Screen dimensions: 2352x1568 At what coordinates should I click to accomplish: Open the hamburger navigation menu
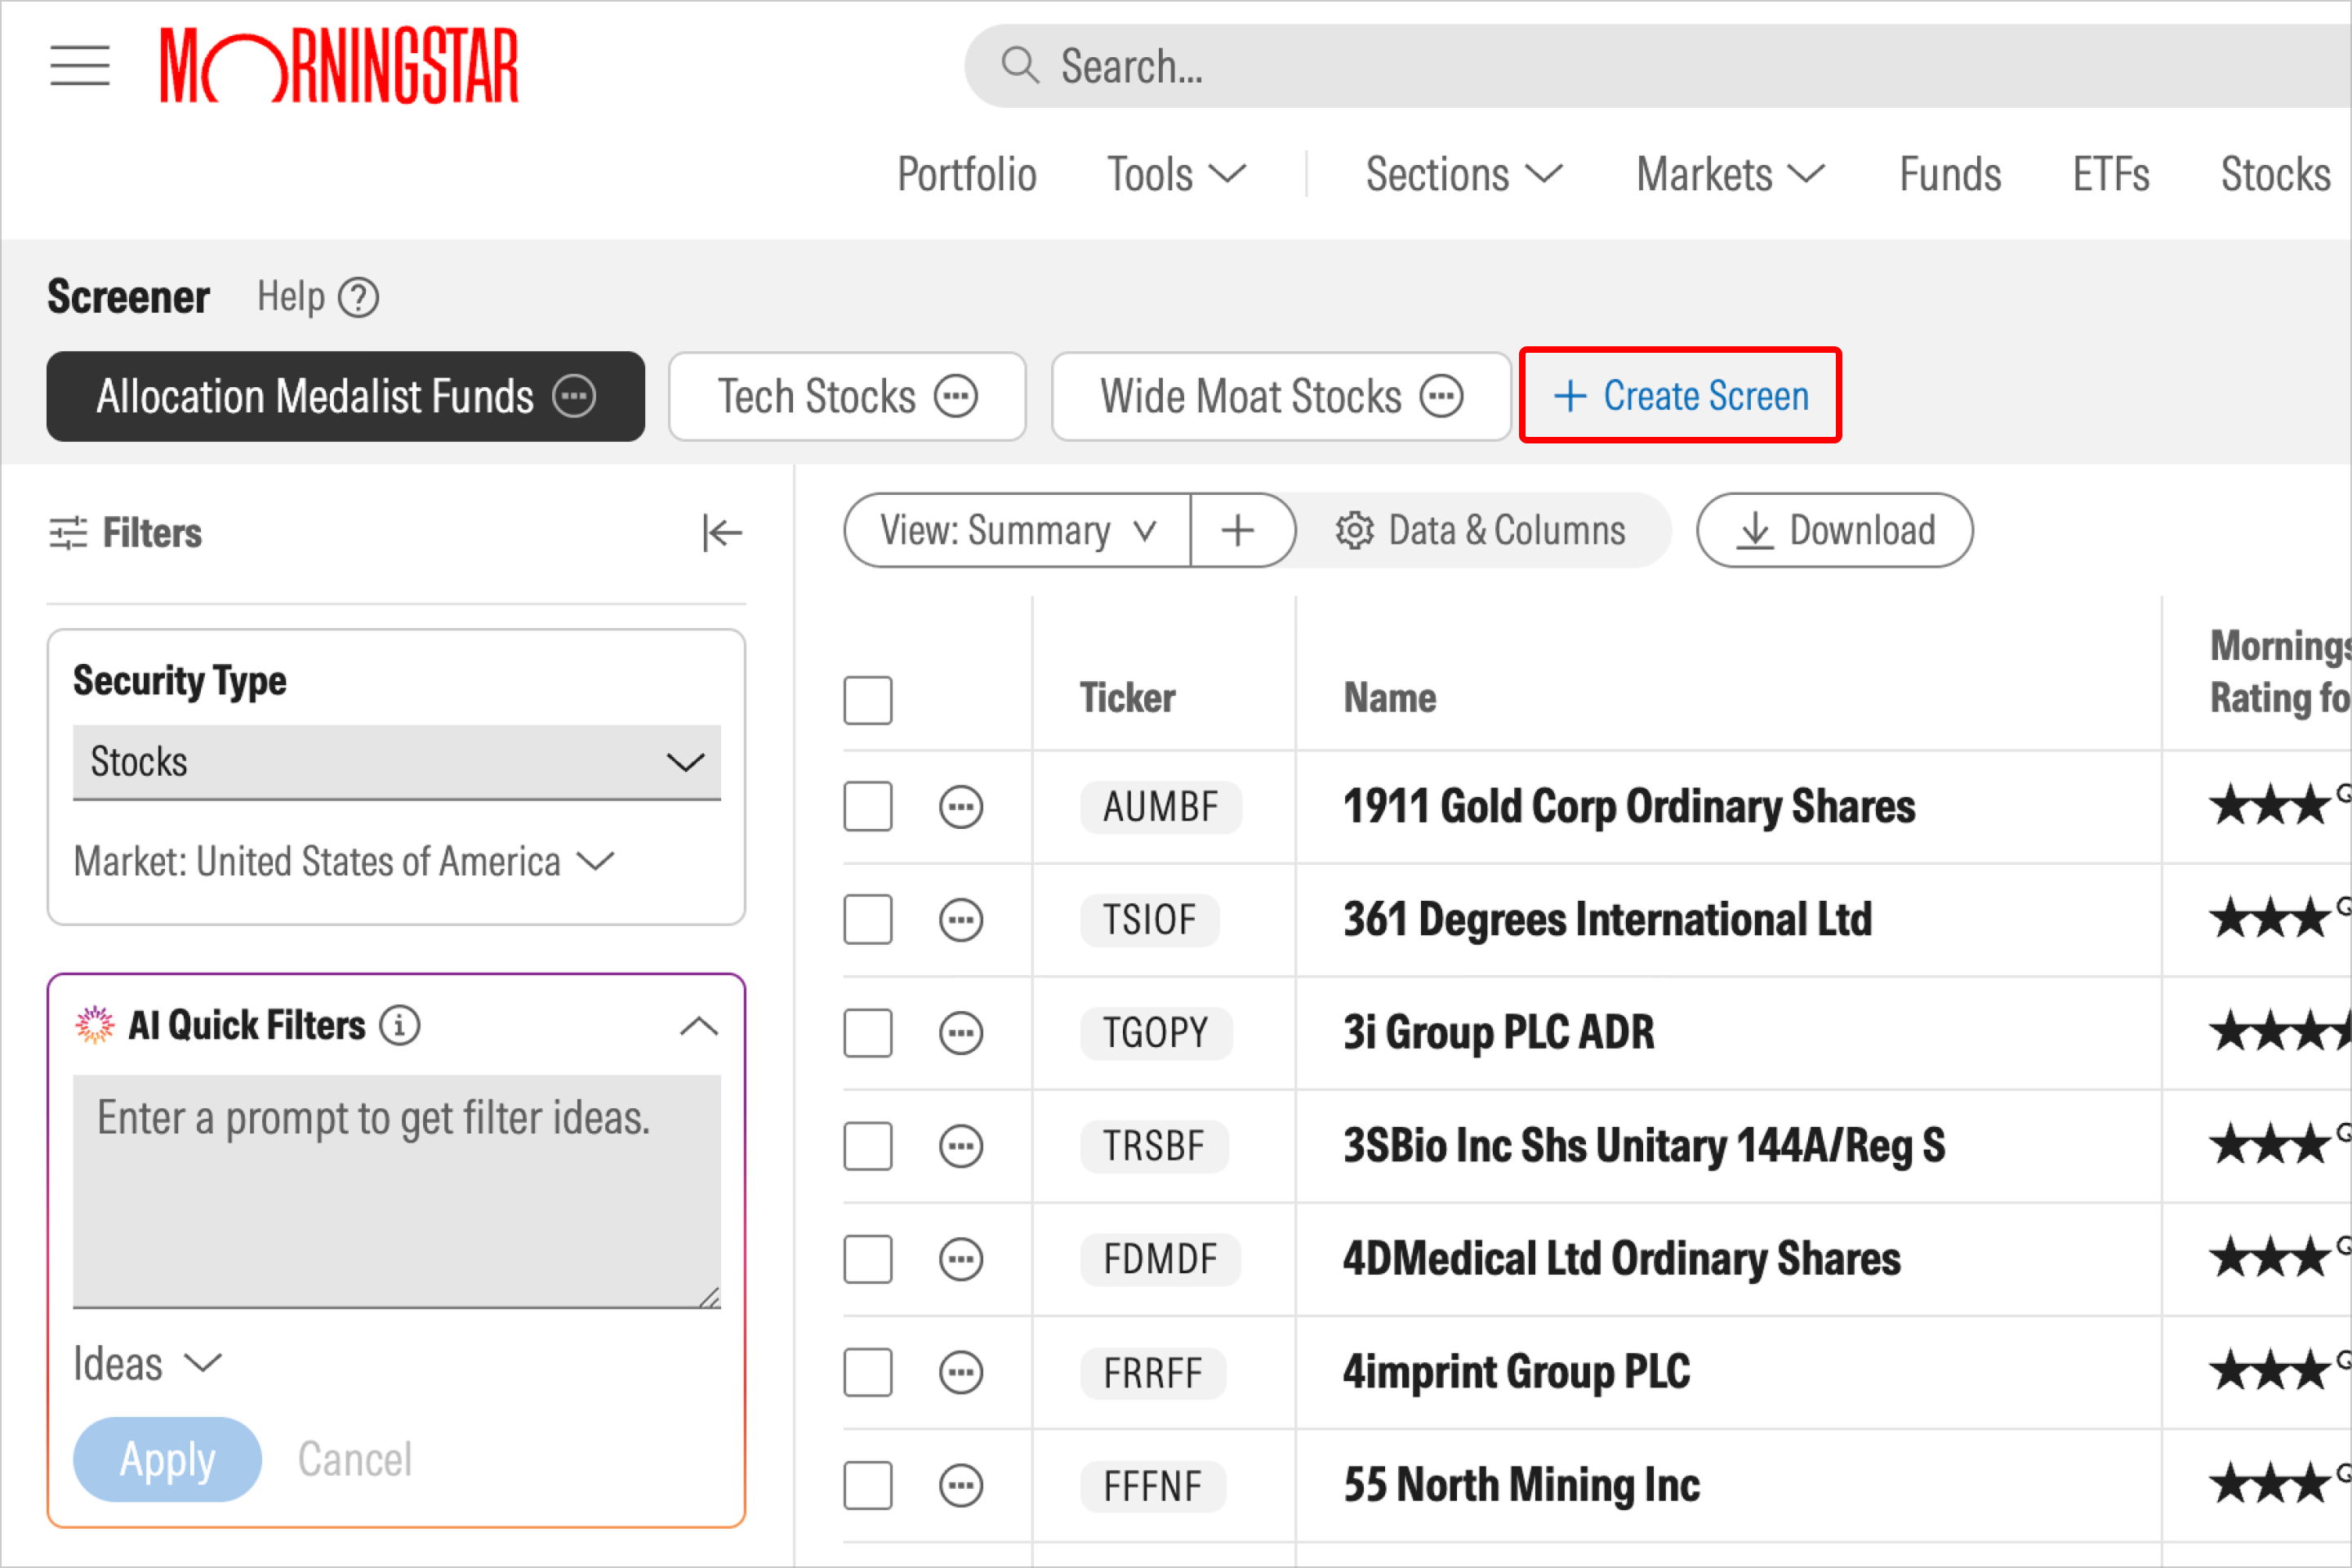(80, 66)
